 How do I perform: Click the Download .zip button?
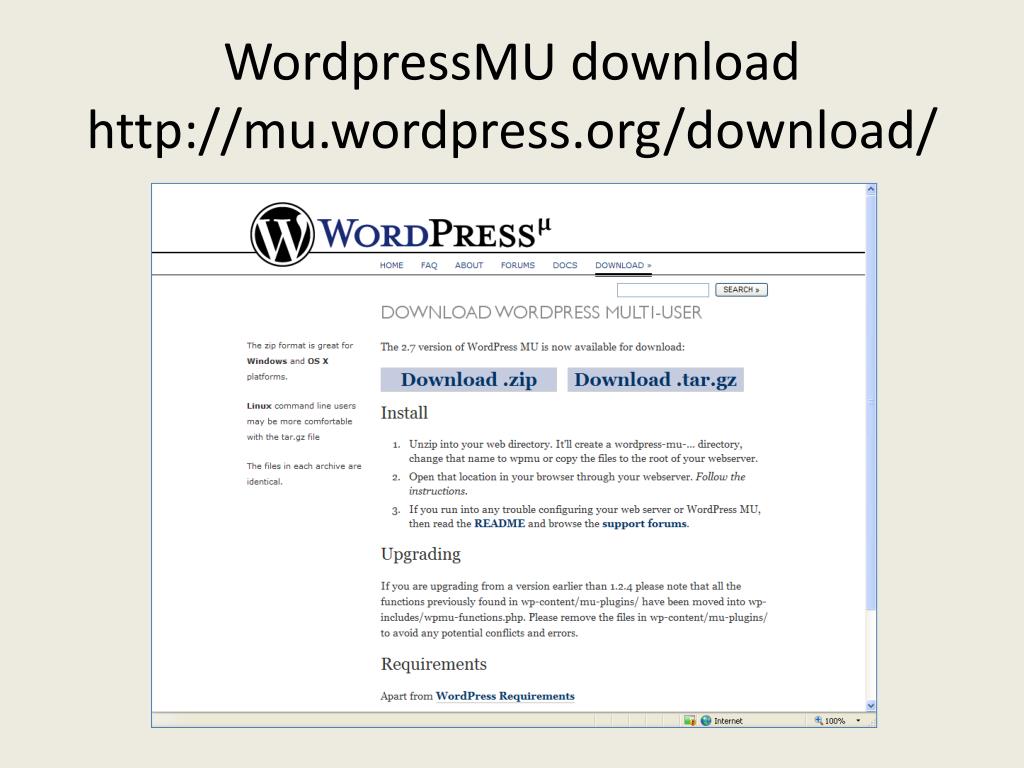click(x=469, y=380)
